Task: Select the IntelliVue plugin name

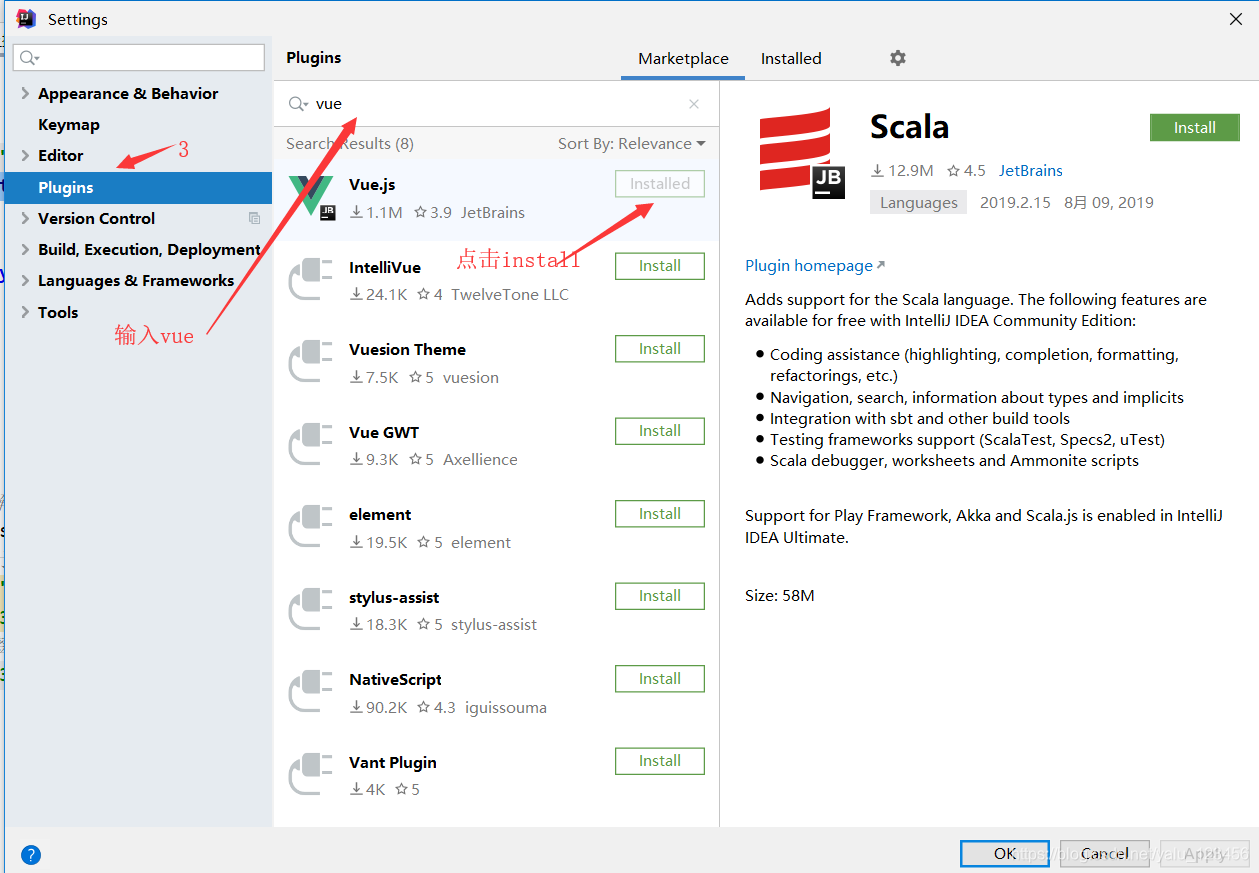Action: point(385,267)
